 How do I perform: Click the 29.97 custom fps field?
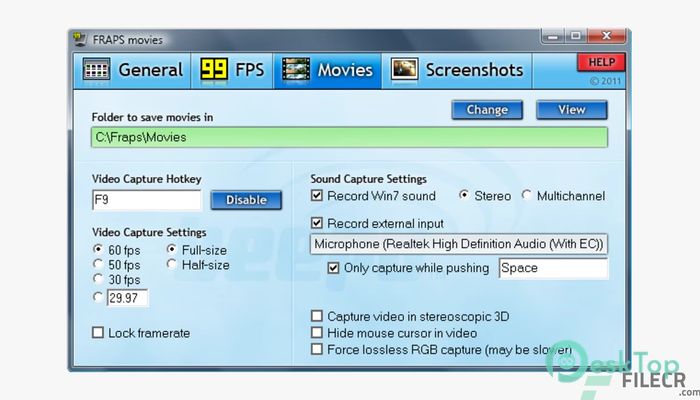[128, 298]
